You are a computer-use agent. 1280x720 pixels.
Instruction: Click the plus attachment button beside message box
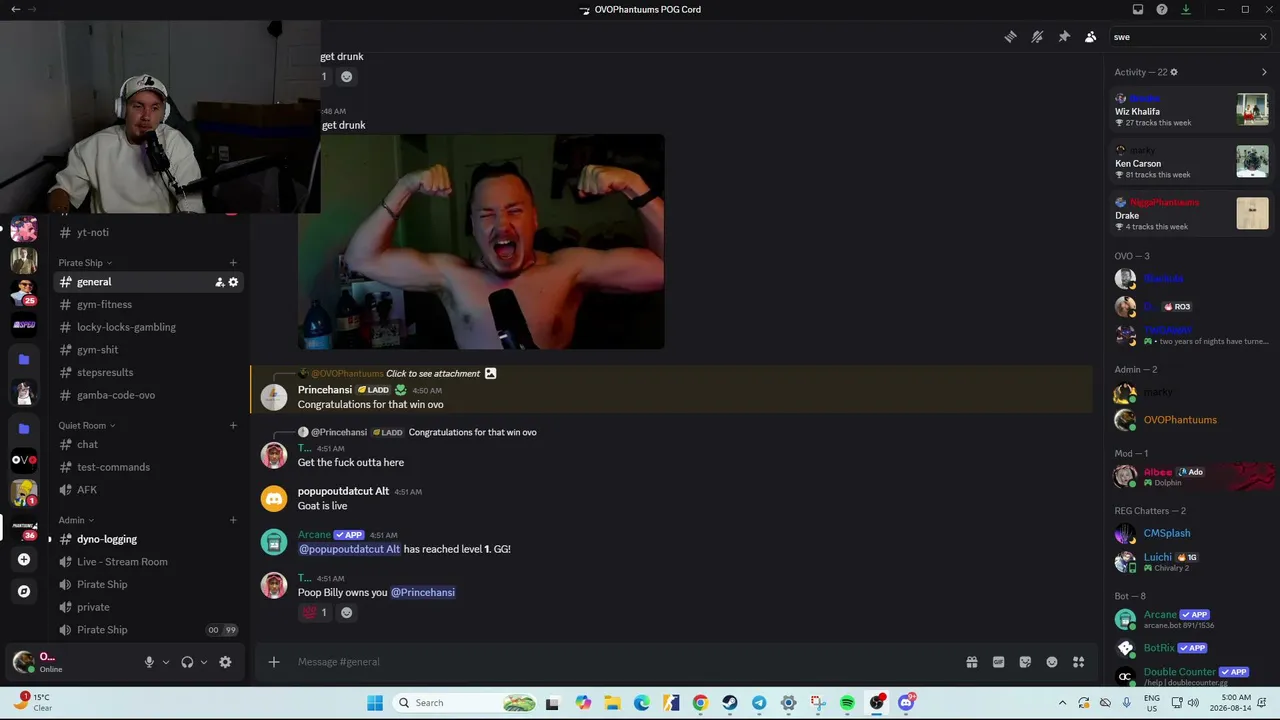[274, 662]
